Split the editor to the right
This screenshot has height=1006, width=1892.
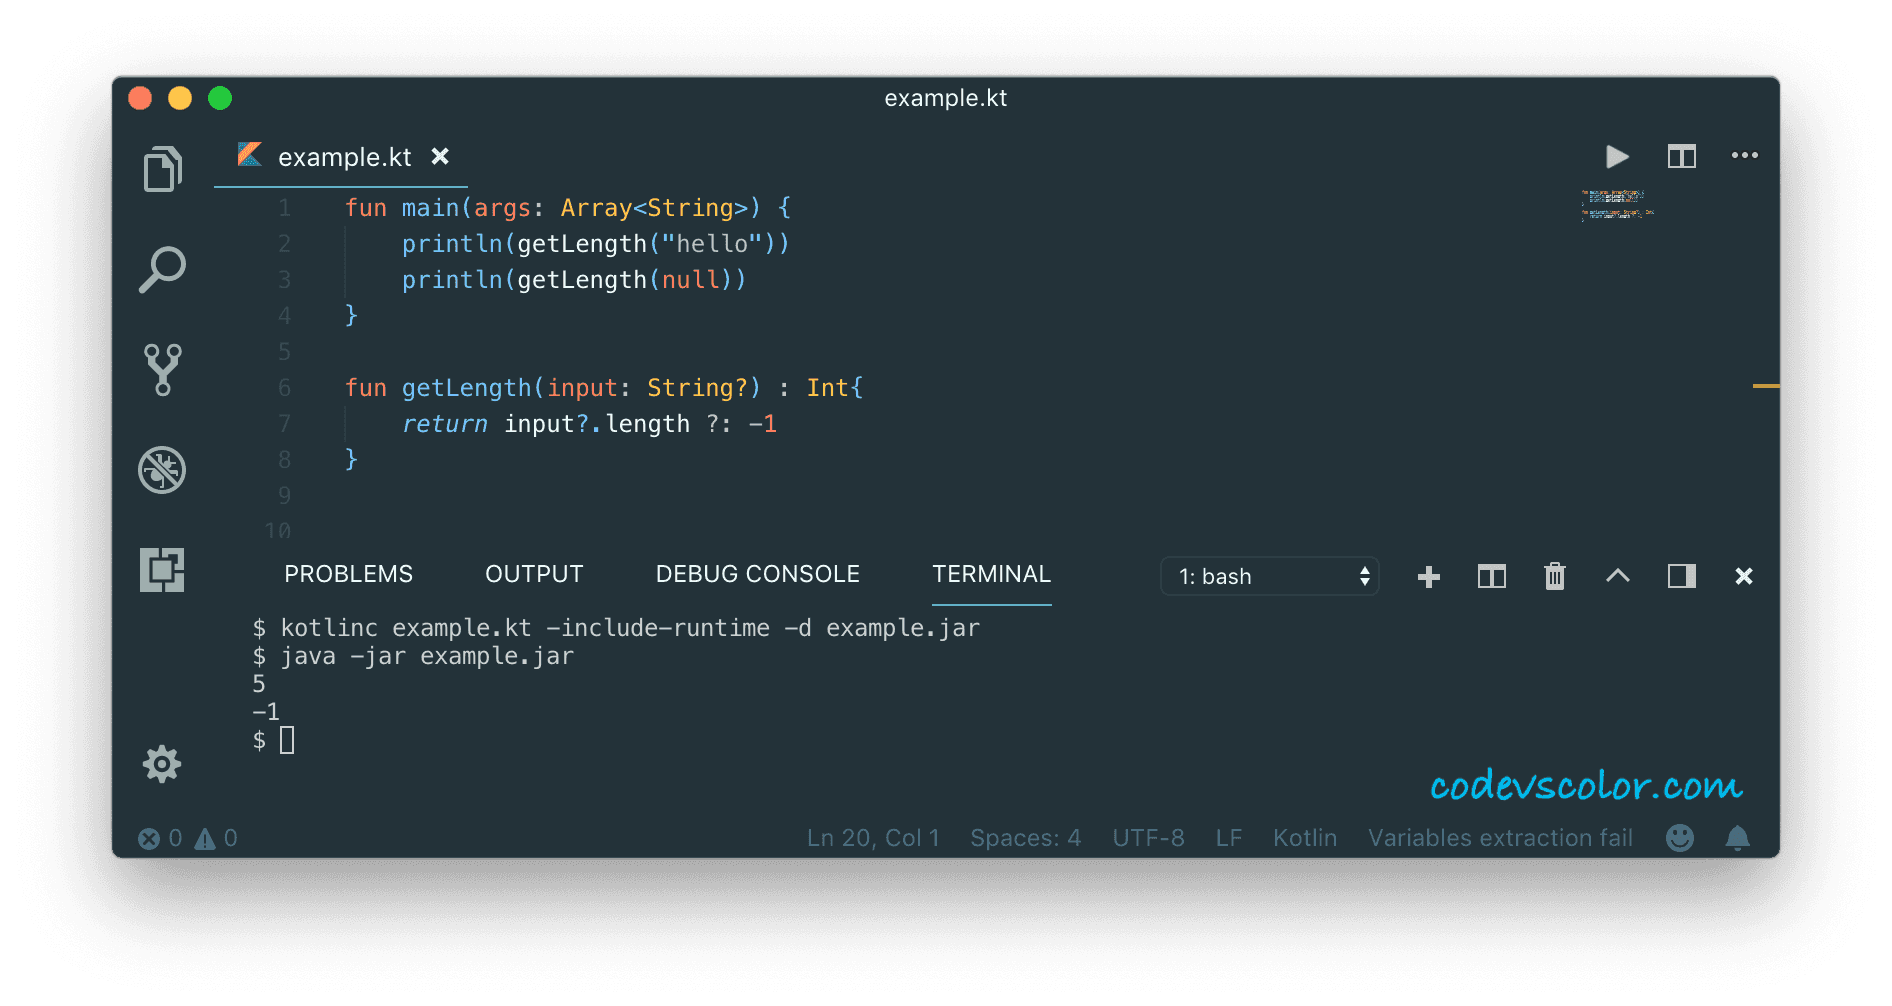point(1682,157)
